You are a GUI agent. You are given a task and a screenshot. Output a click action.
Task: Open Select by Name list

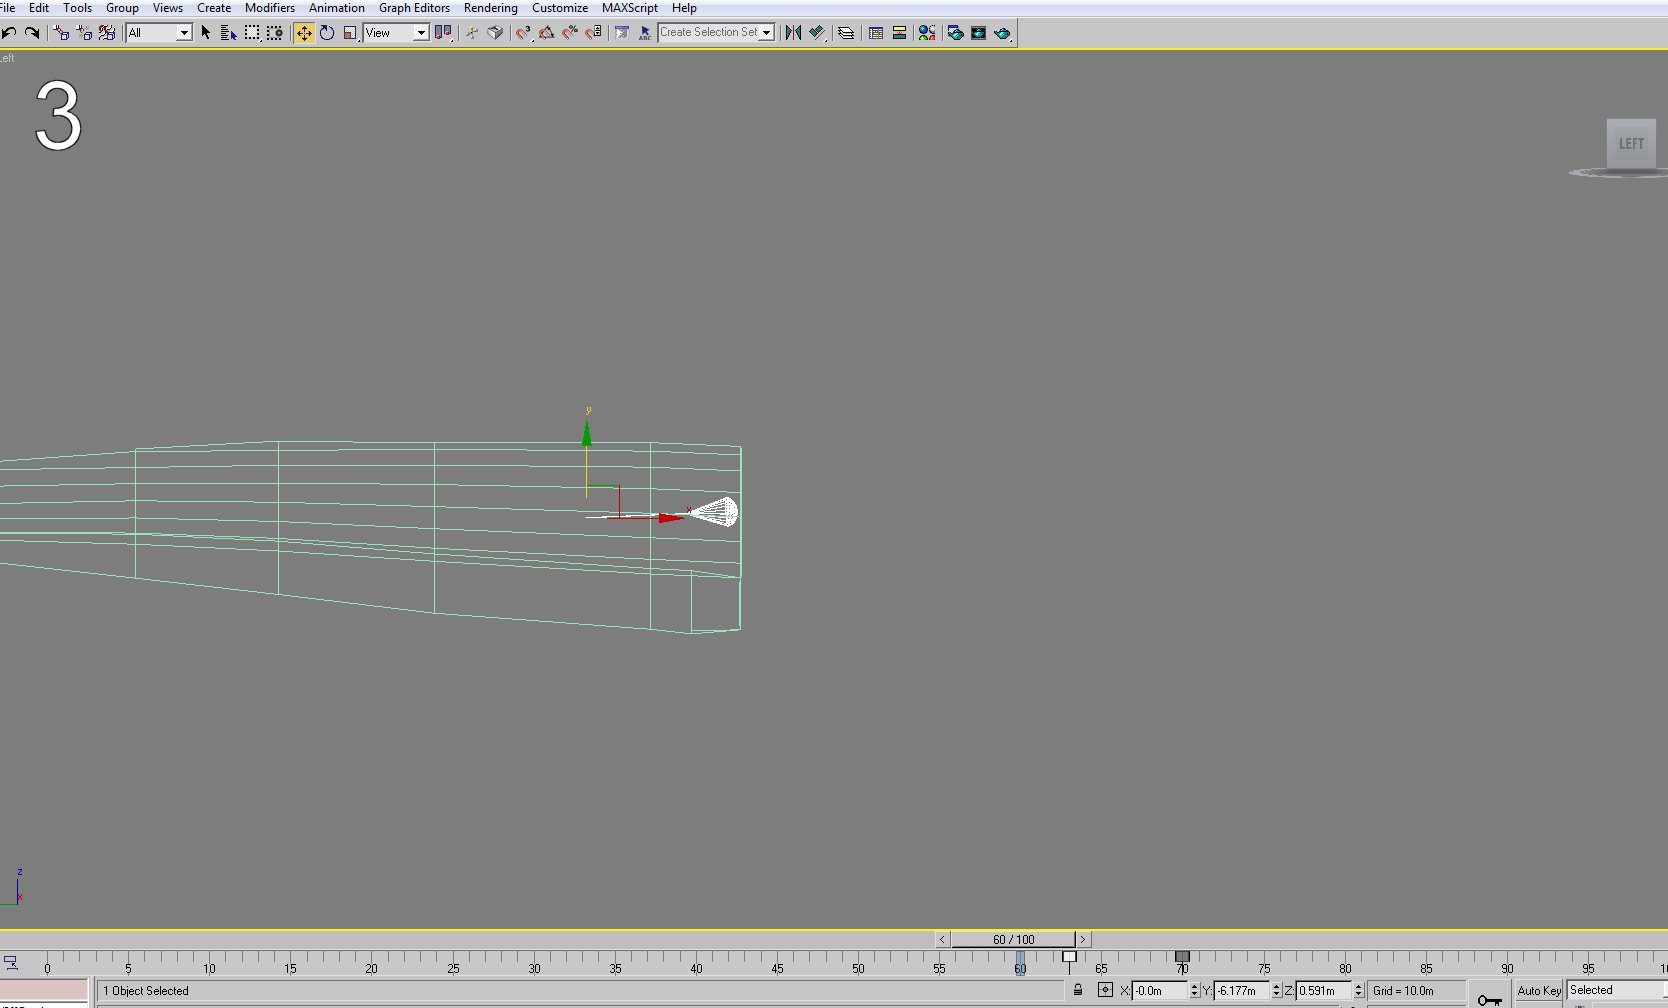[x=228, y=33]
